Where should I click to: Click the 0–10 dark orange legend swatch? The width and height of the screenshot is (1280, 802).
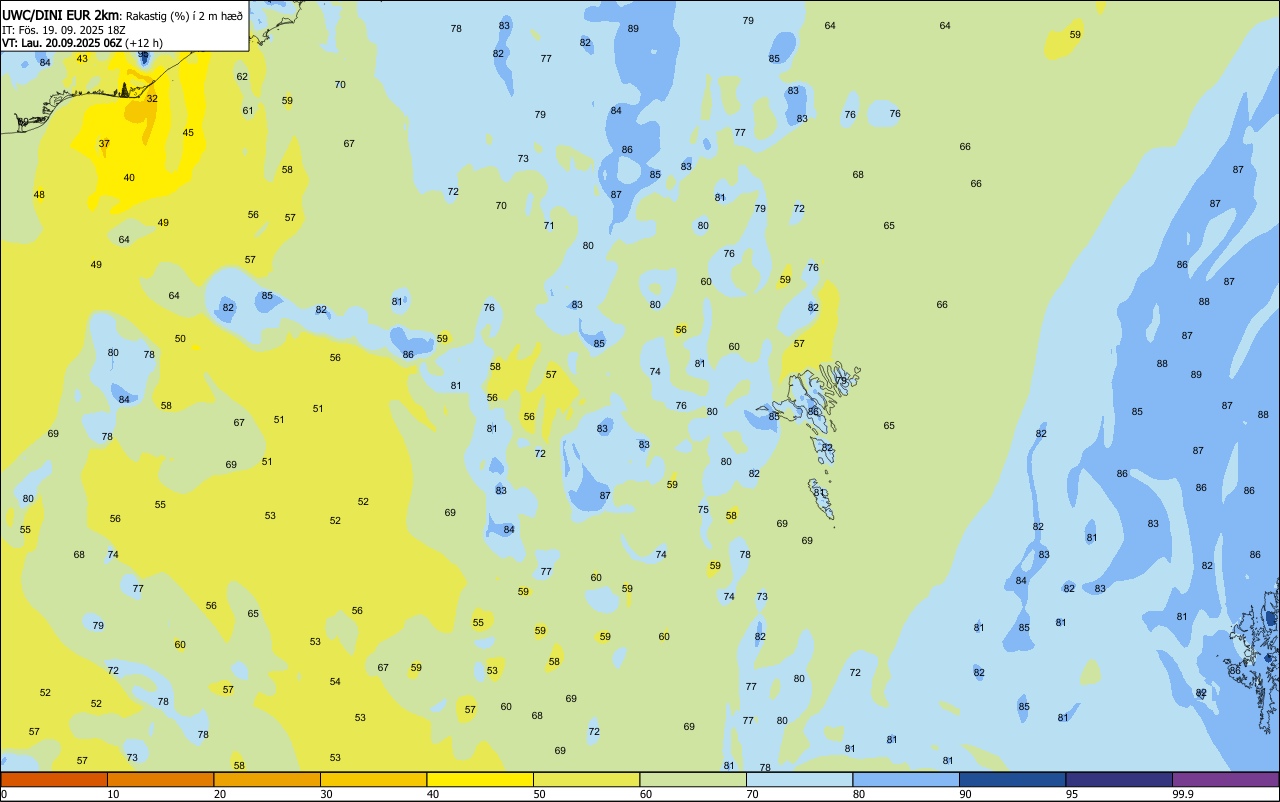tap(54, 779)
